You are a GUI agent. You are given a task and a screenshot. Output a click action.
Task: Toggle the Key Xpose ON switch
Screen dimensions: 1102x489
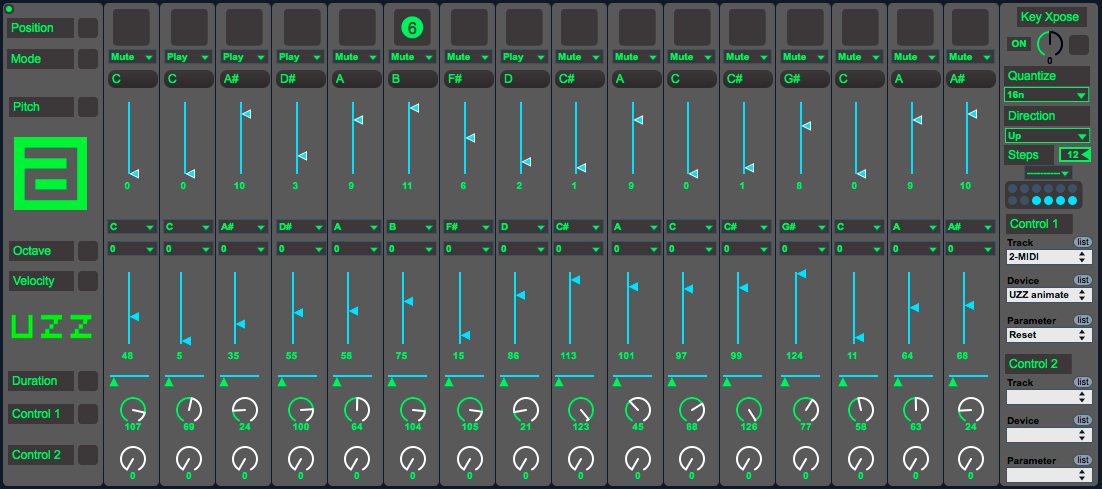coord(1019,44)
